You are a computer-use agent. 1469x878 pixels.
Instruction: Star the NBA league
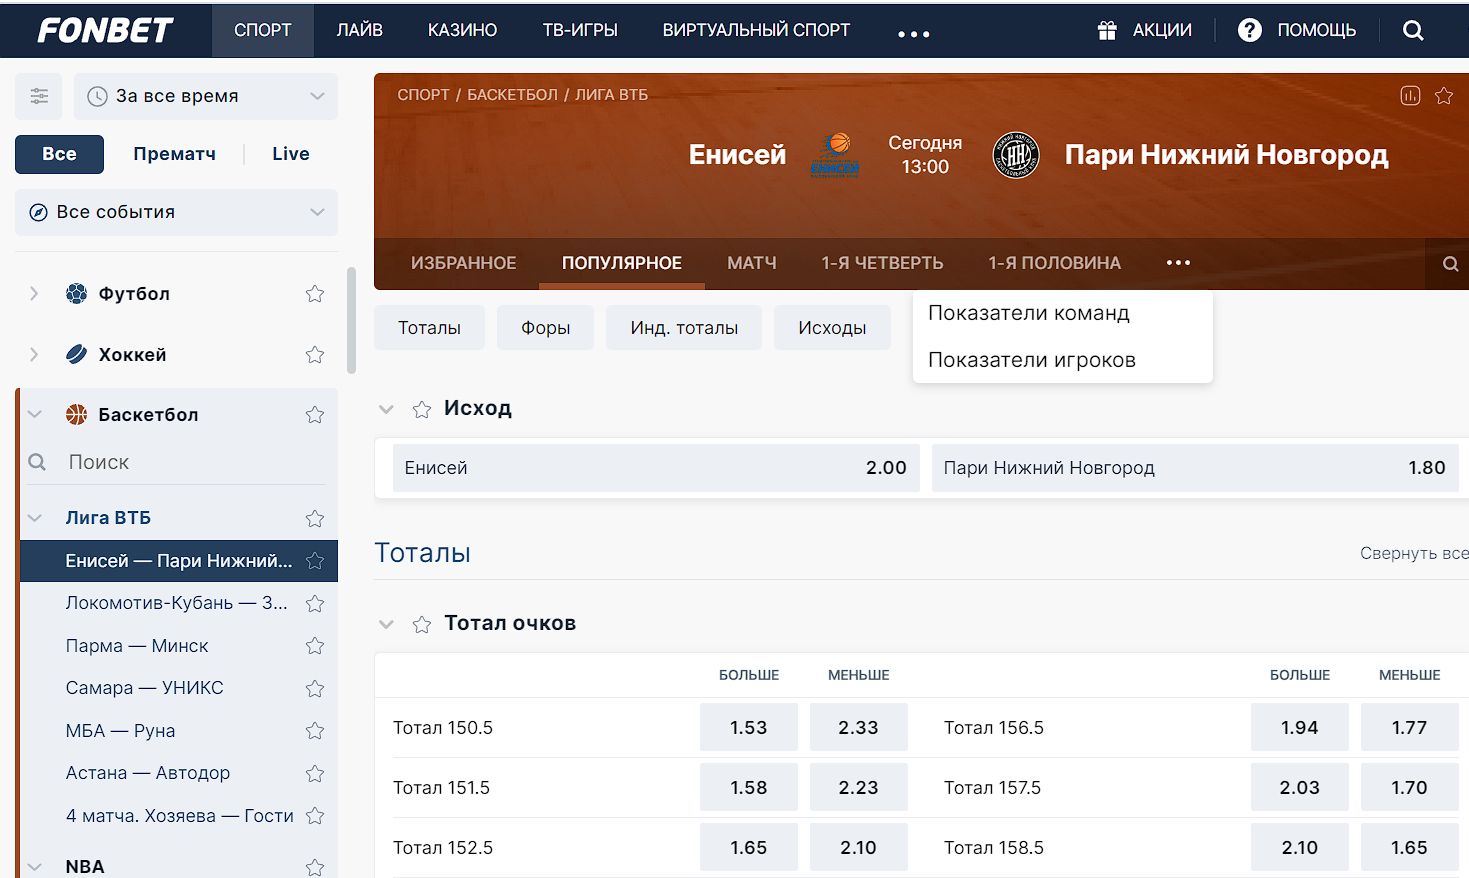(x=315, y=867)
